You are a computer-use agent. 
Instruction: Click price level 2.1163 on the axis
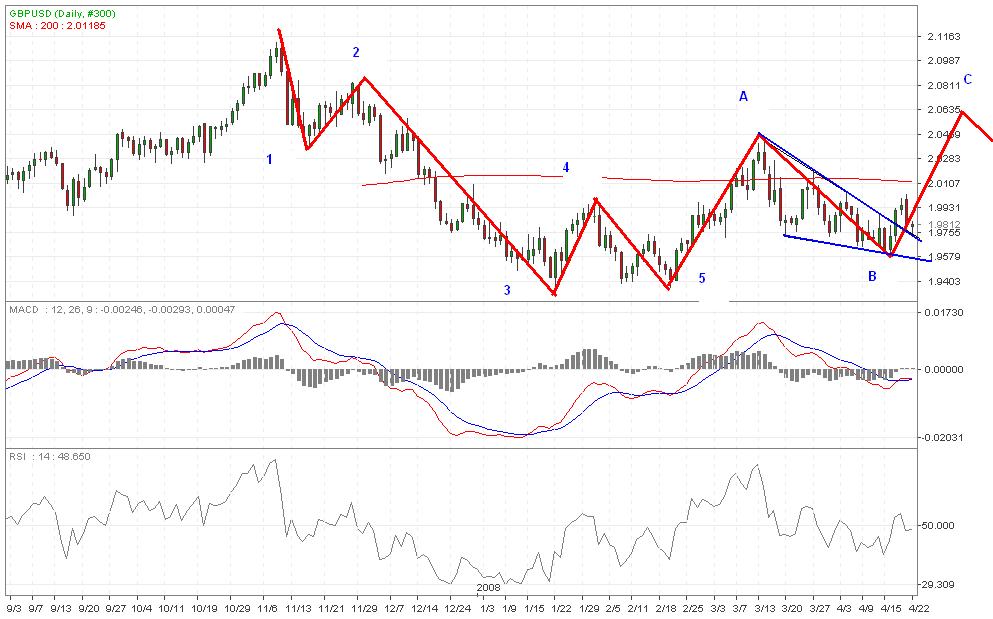[944, 37]
